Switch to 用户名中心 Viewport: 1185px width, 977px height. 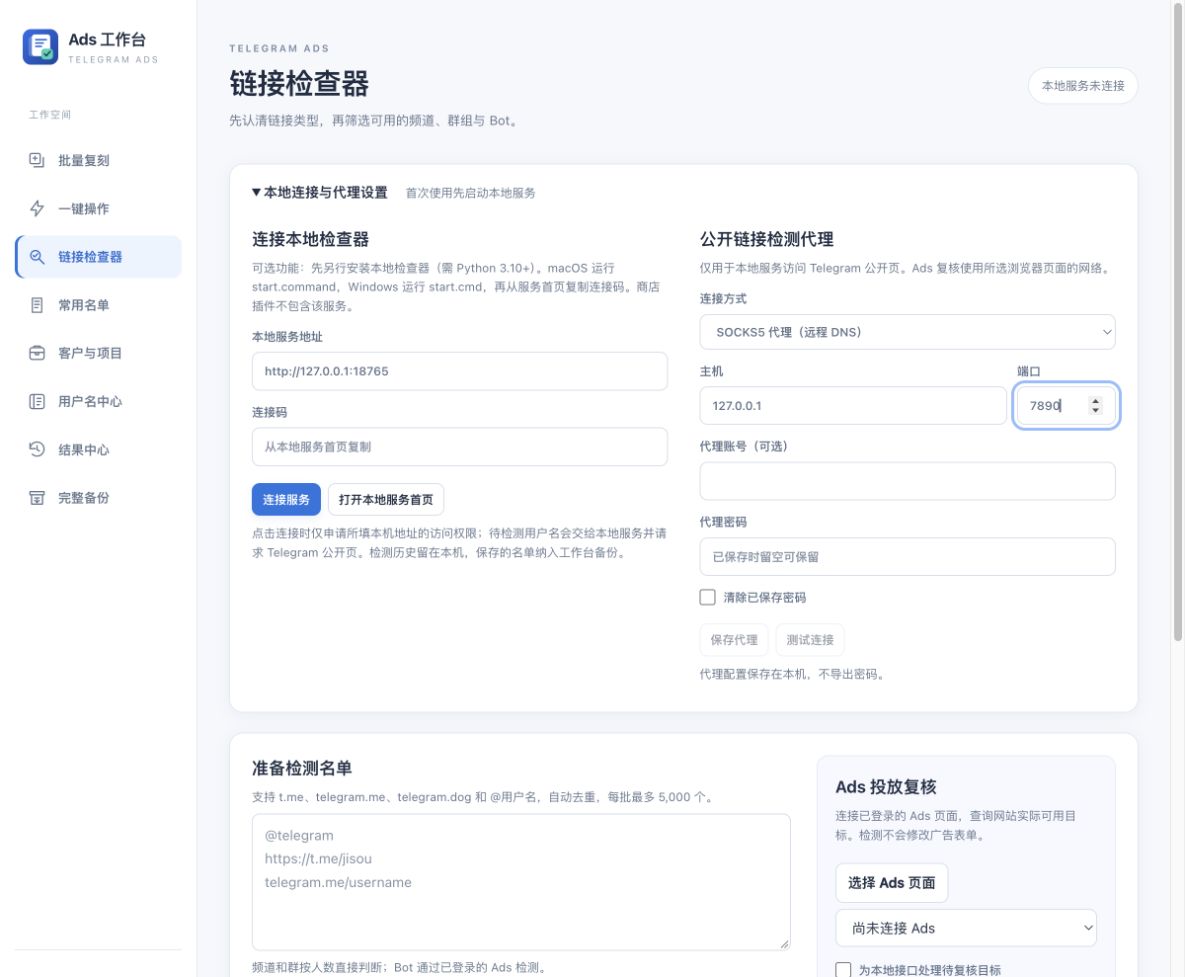(x=98, y=401)
